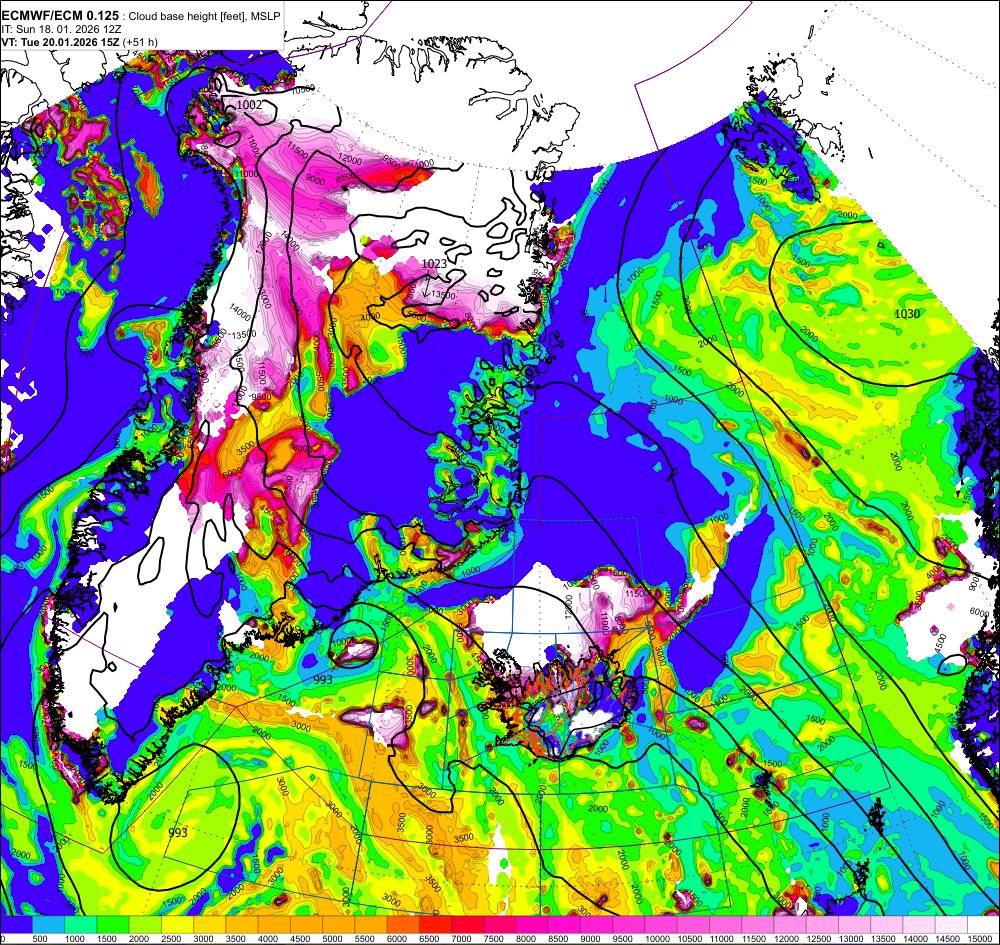1000x945 pixels.
Task: Pick the white 14500–15000 legend swatch
Action: click(x=952, y=925)
